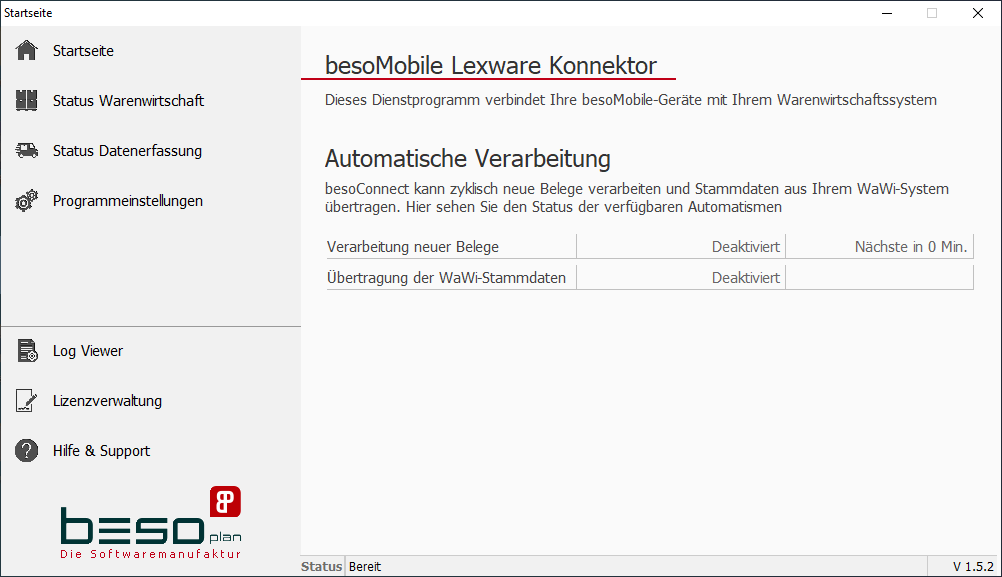
Task: Open the Log Viewer entry
Action: click(88, 351)
